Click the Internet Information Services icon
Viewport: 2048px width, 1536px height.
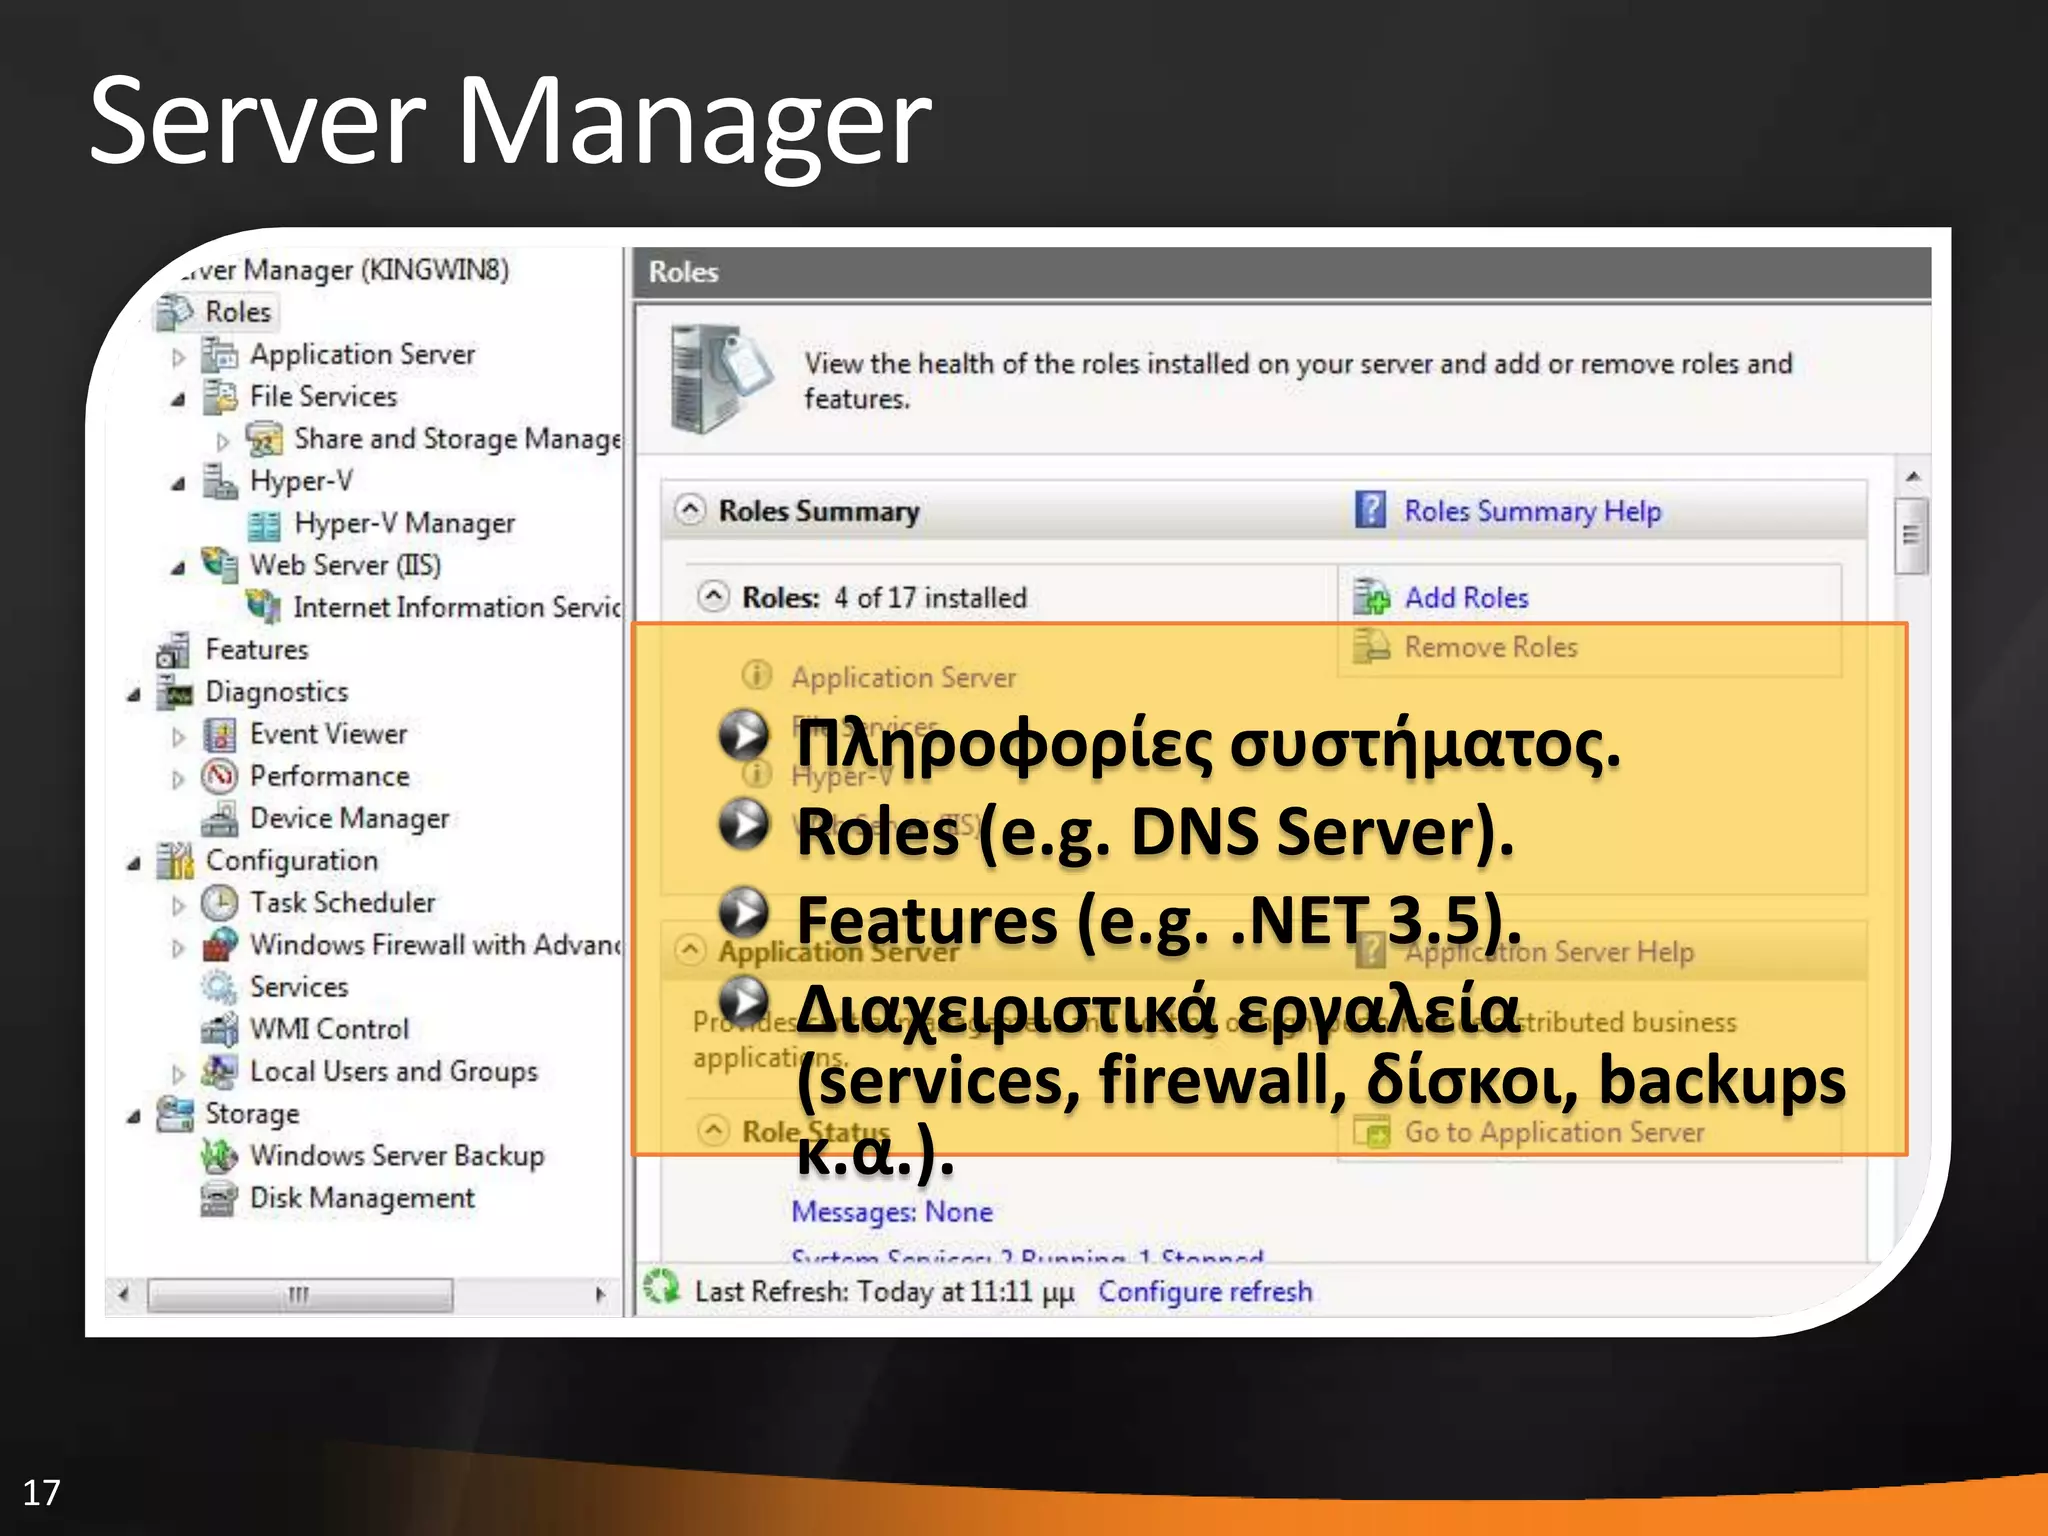[264, 607]
